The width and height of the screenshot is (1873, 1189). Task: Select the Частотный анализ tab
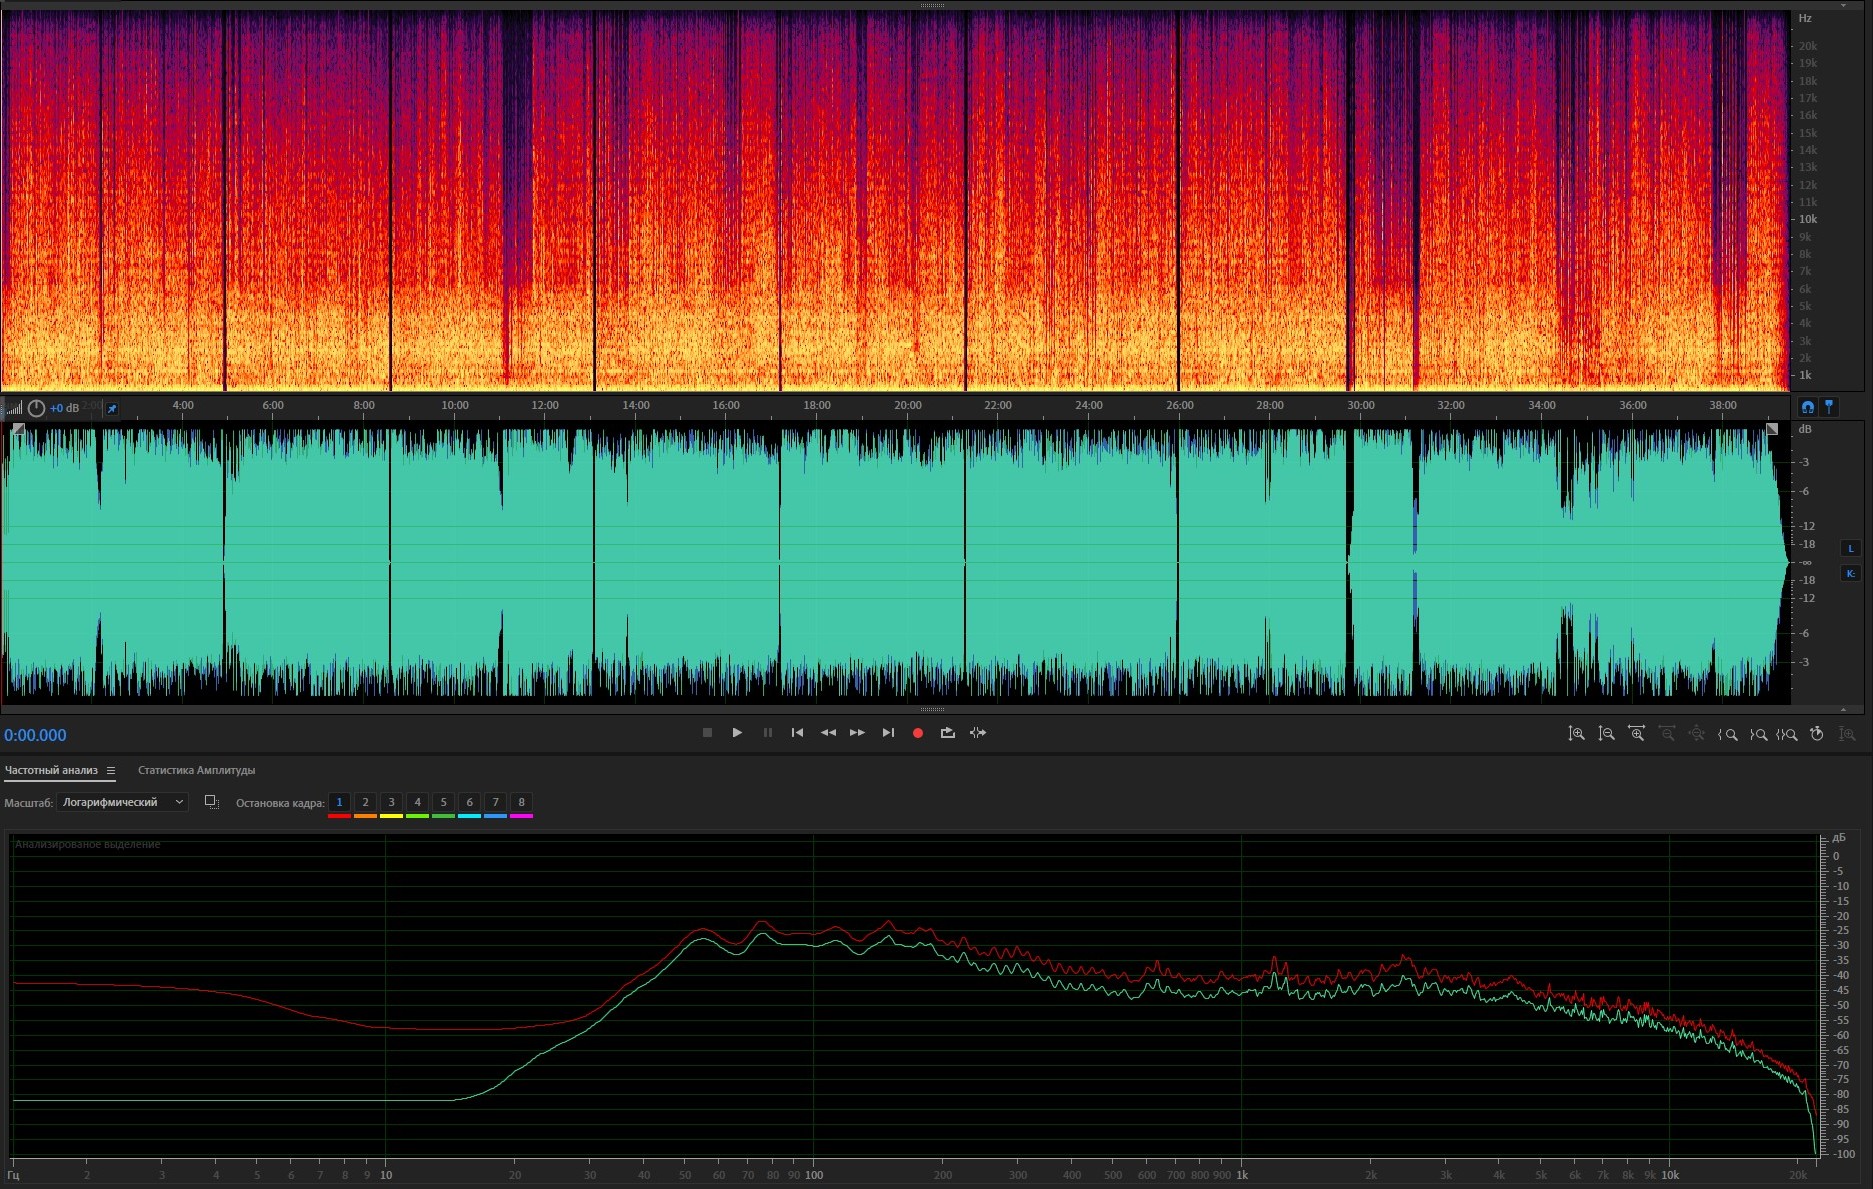tap(51, 770)
